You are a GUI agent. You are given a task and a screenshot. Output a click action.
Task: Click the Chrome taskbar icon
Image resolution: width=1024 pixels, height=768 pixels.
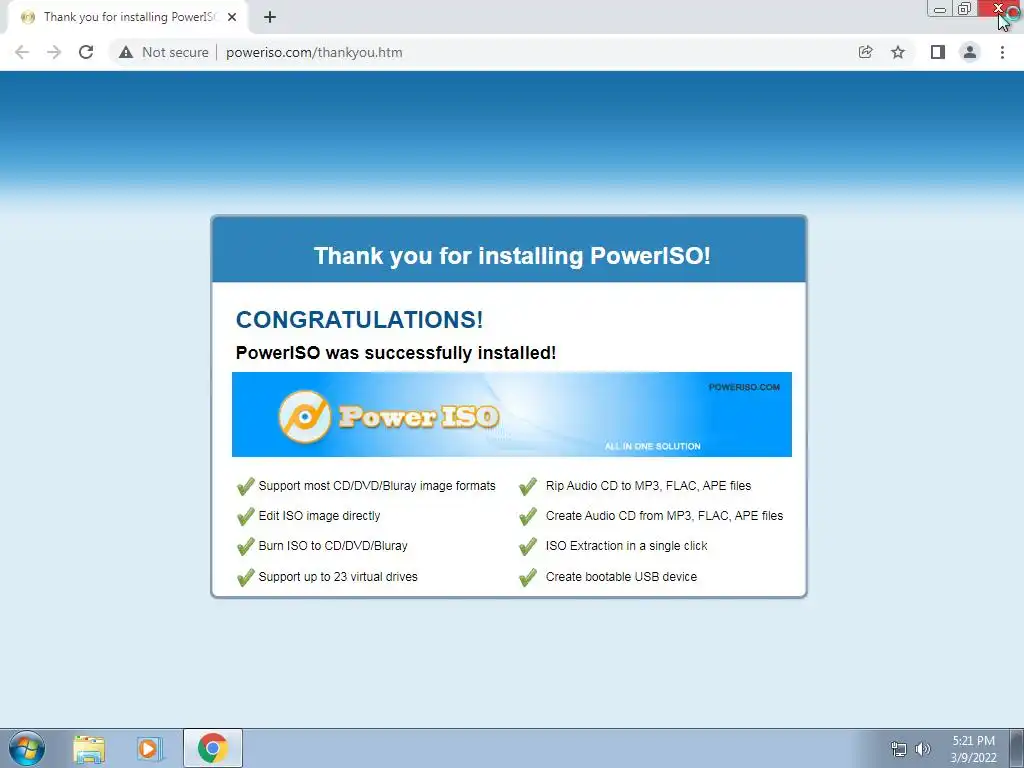[x=213, y=748]
